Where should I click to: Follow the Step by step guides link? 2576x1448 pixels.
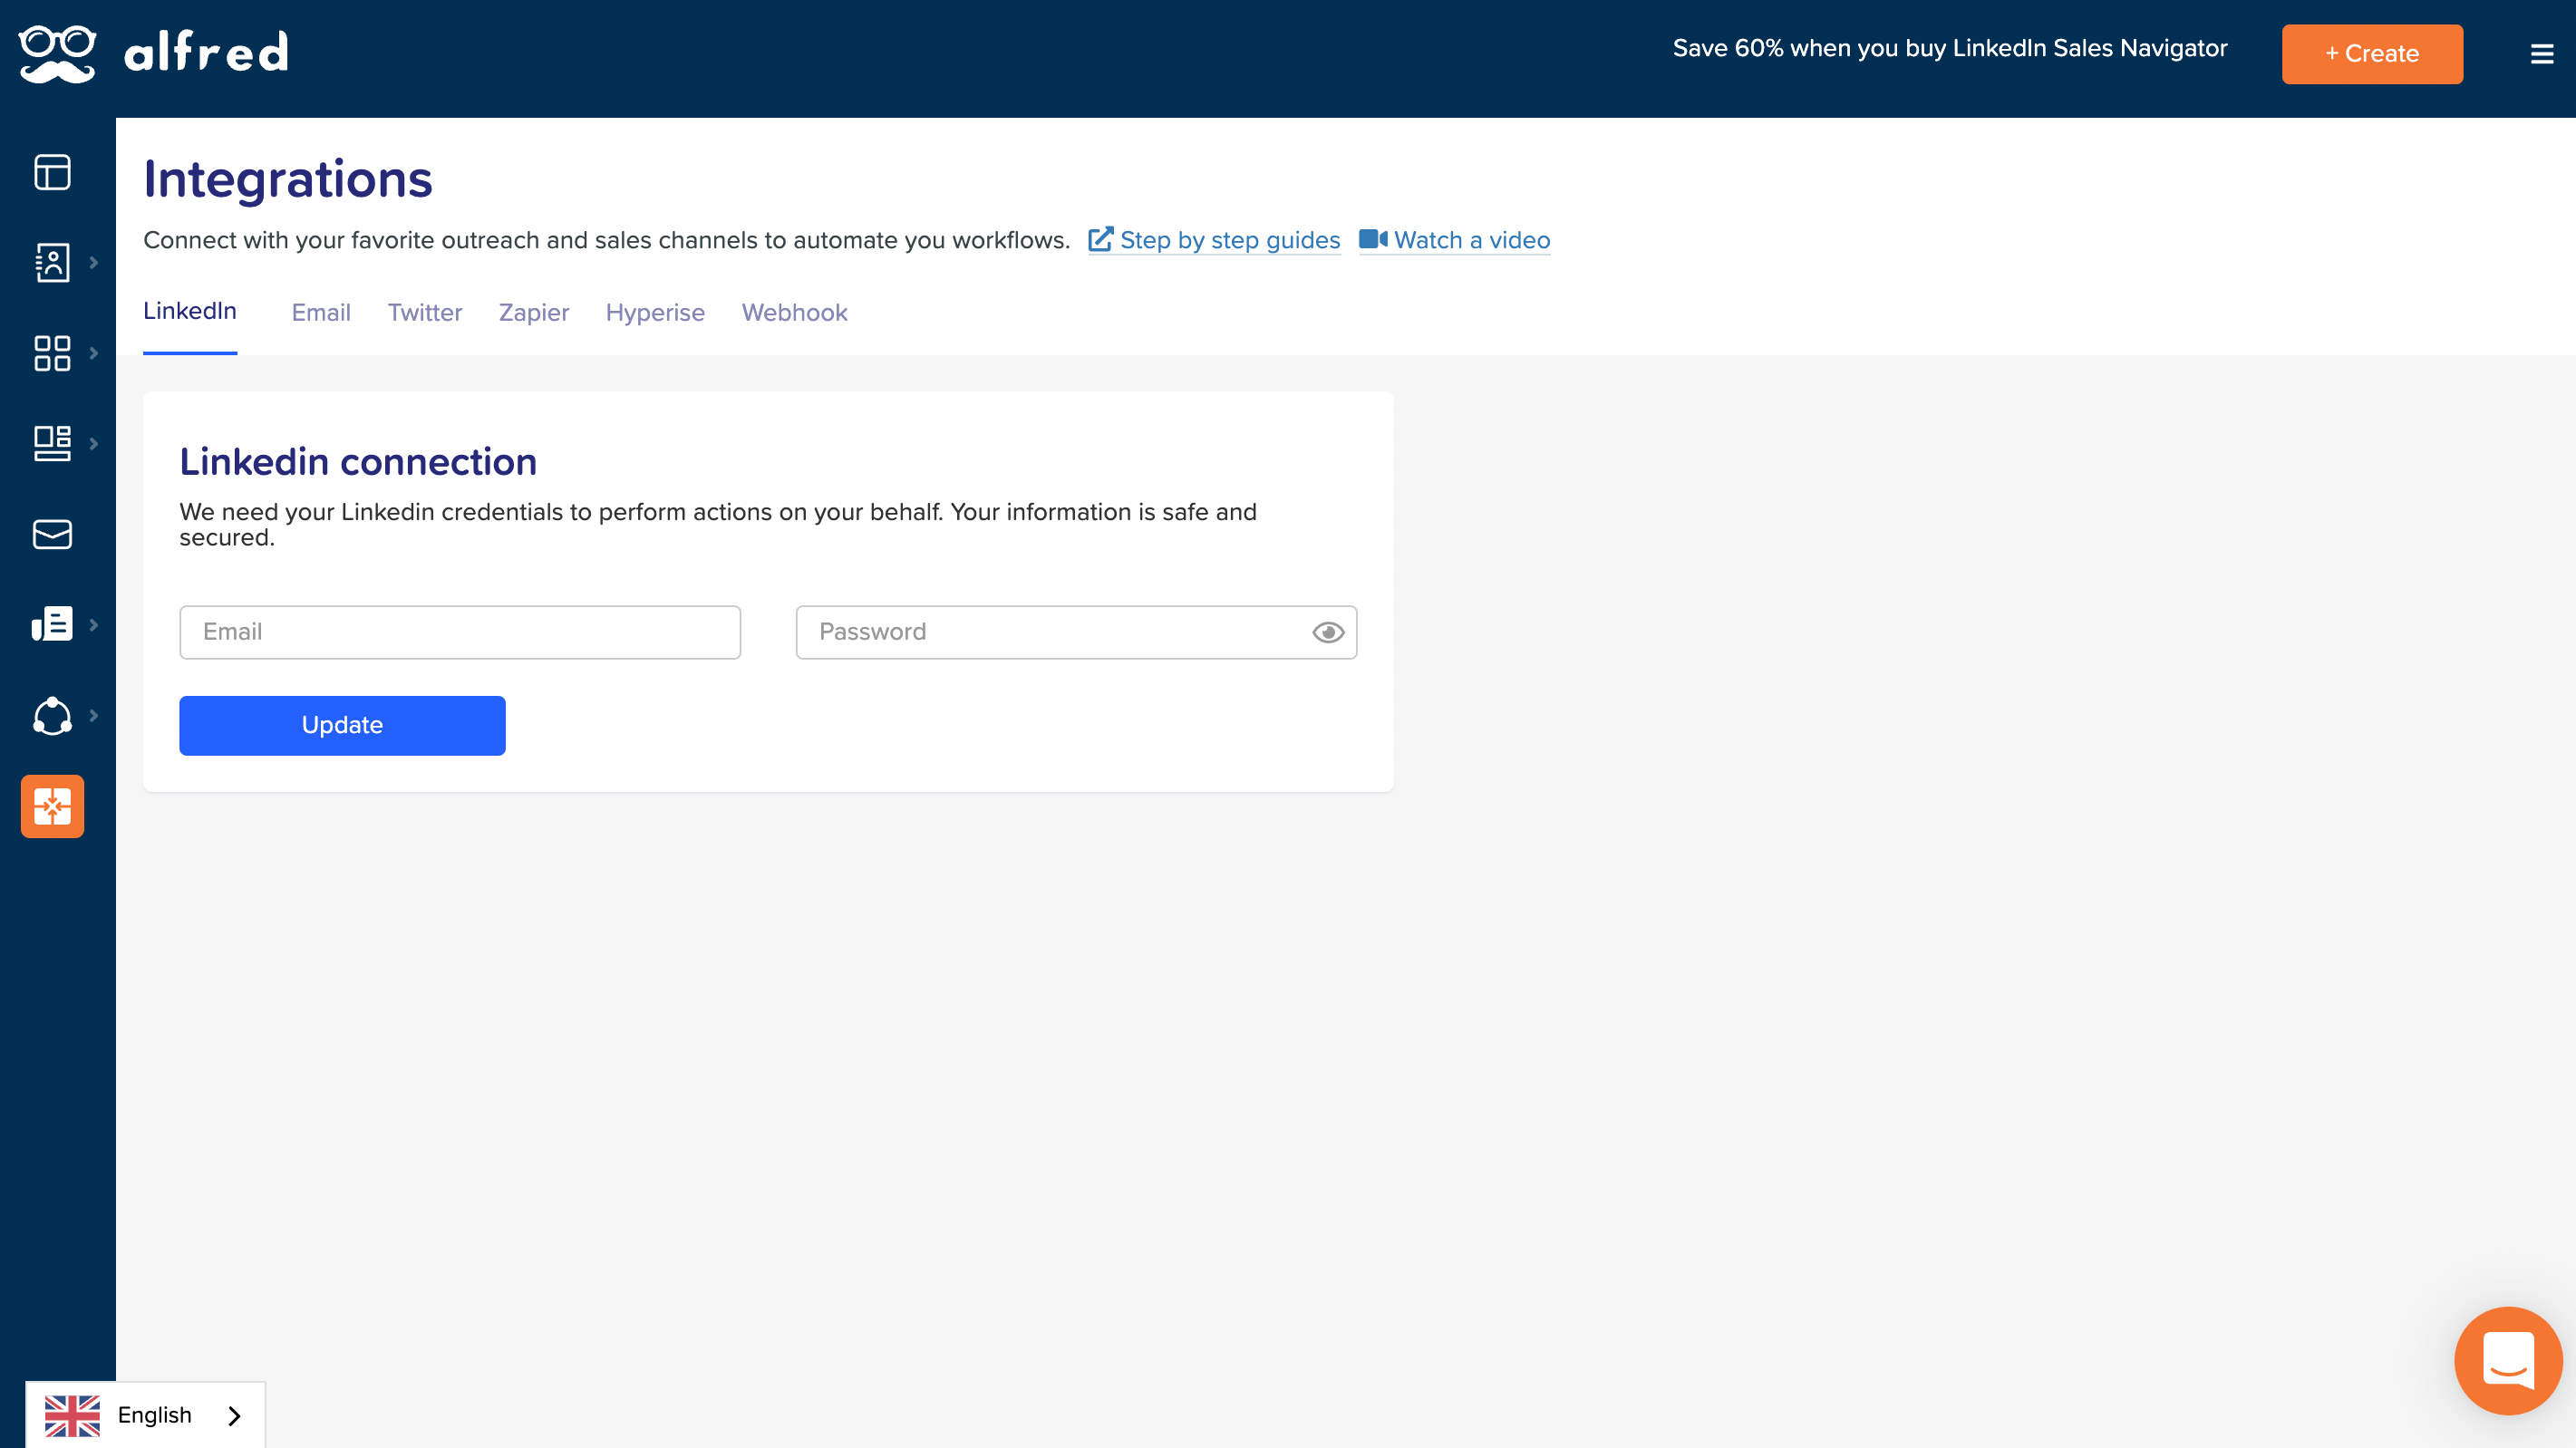coord(1230,240)
